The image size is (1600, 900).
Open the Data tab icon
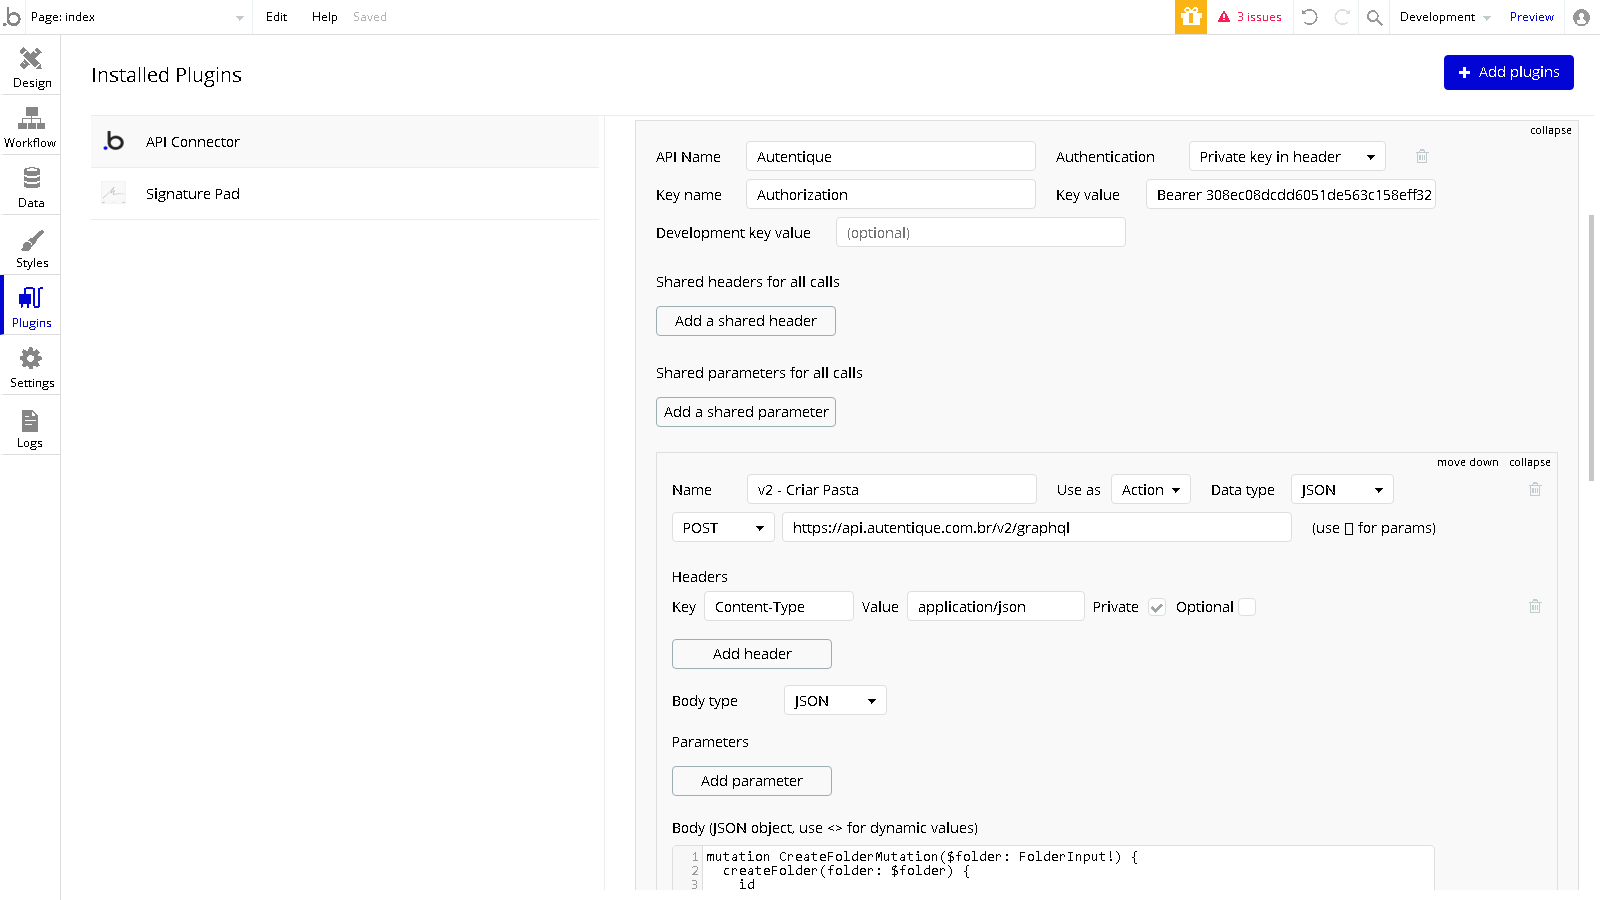point(31,178)
